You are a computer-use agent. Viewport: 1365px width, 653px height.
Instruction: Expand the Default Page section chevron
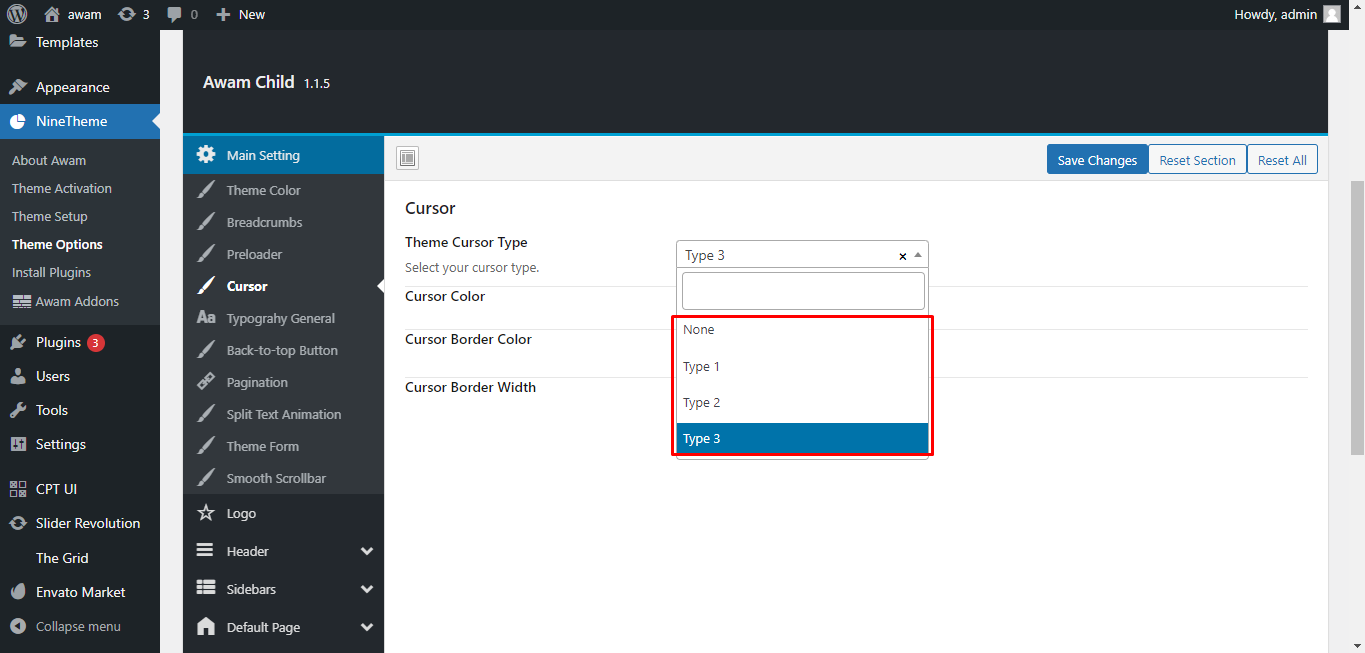(367, 627)
